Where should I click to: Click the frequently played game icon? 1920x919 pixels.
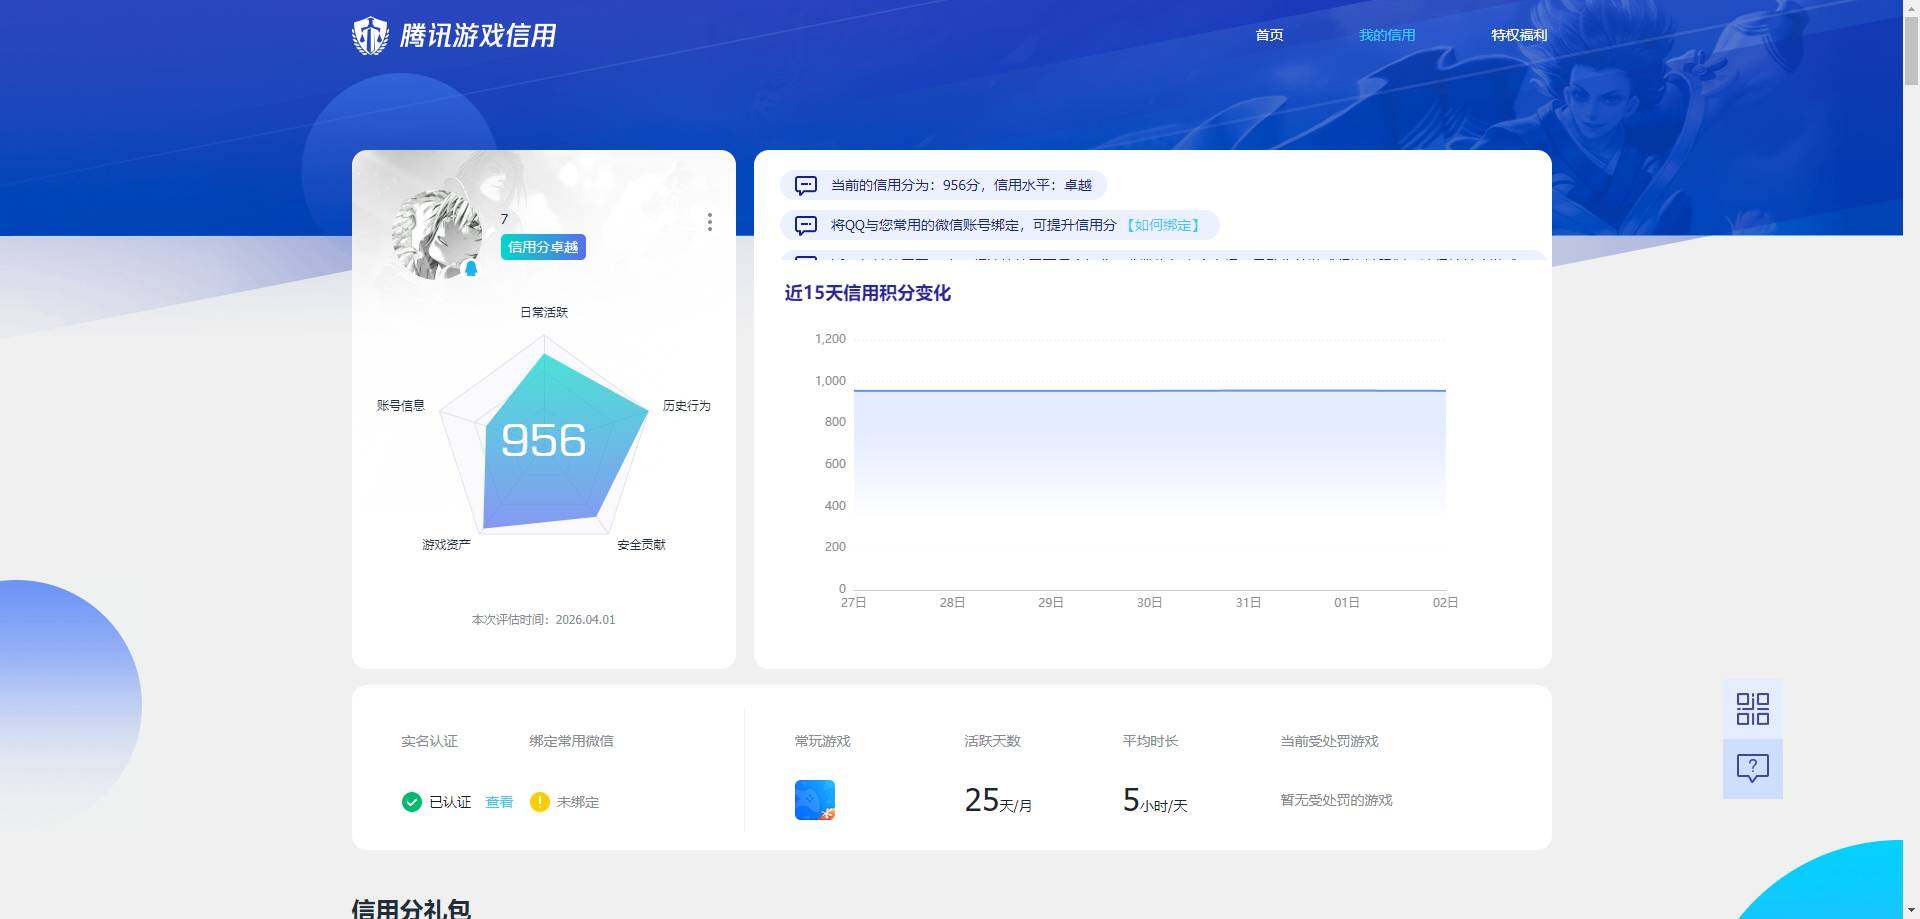click(815, 800)
